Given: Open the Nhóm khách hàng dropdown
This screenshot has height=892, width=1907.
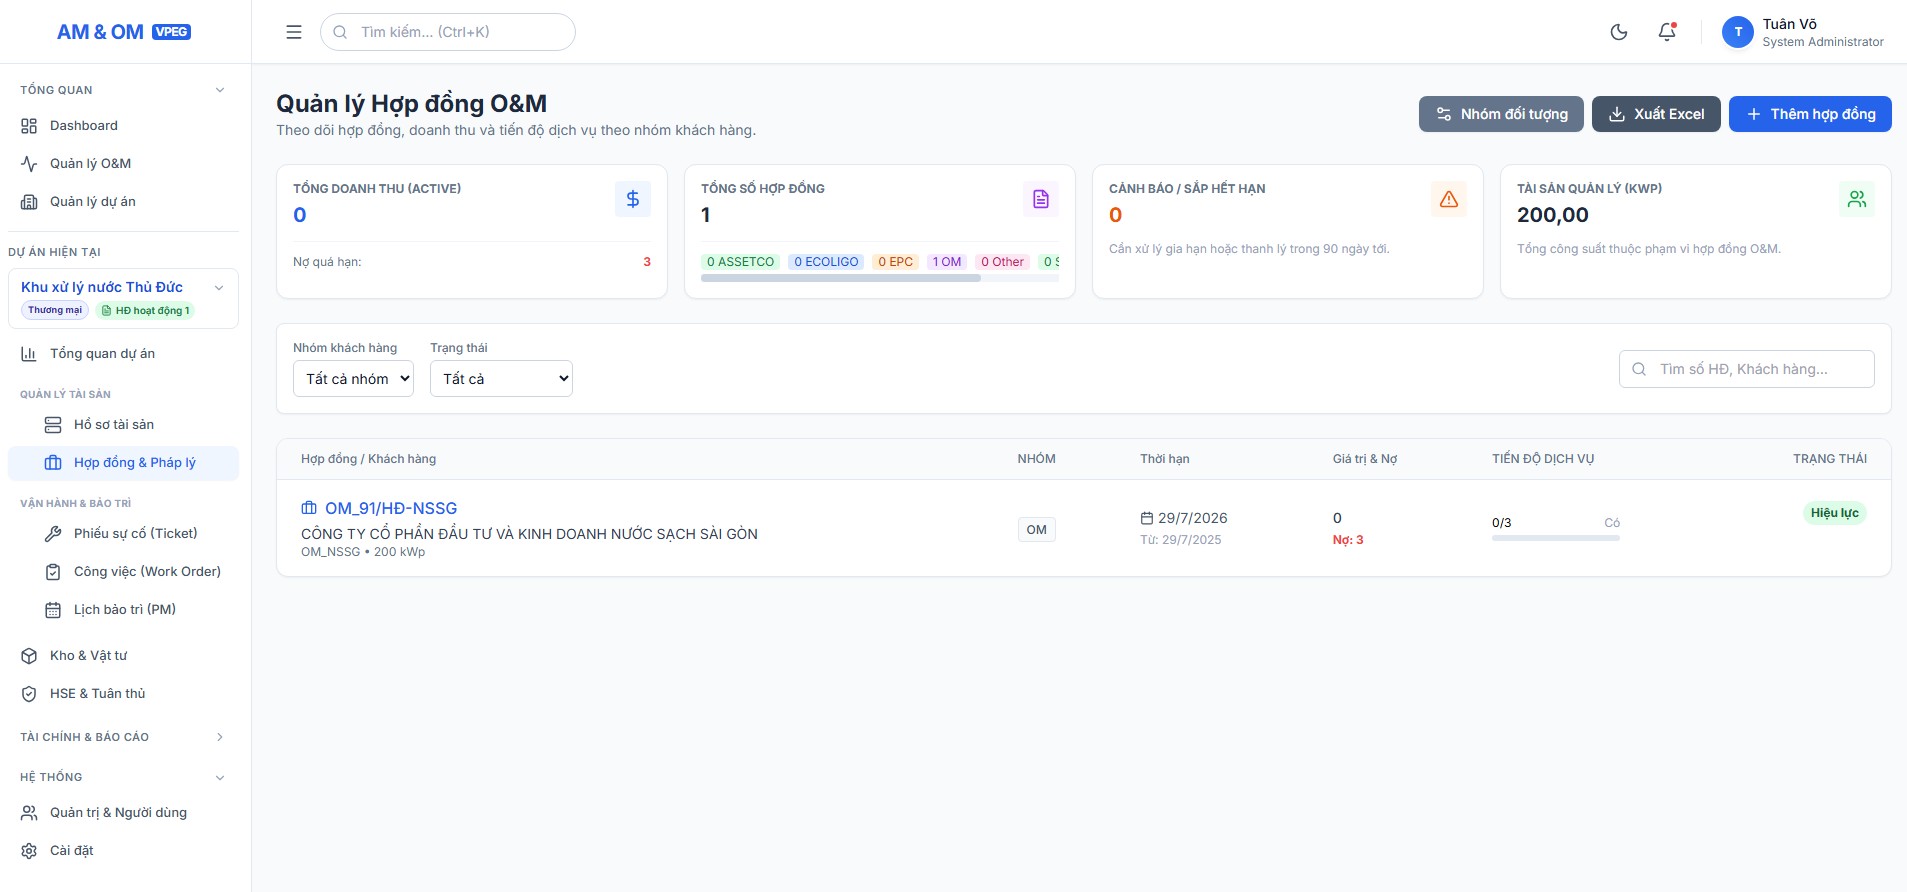Looking at the screenshot, I should pyautogui.click(x=353, y=379).
